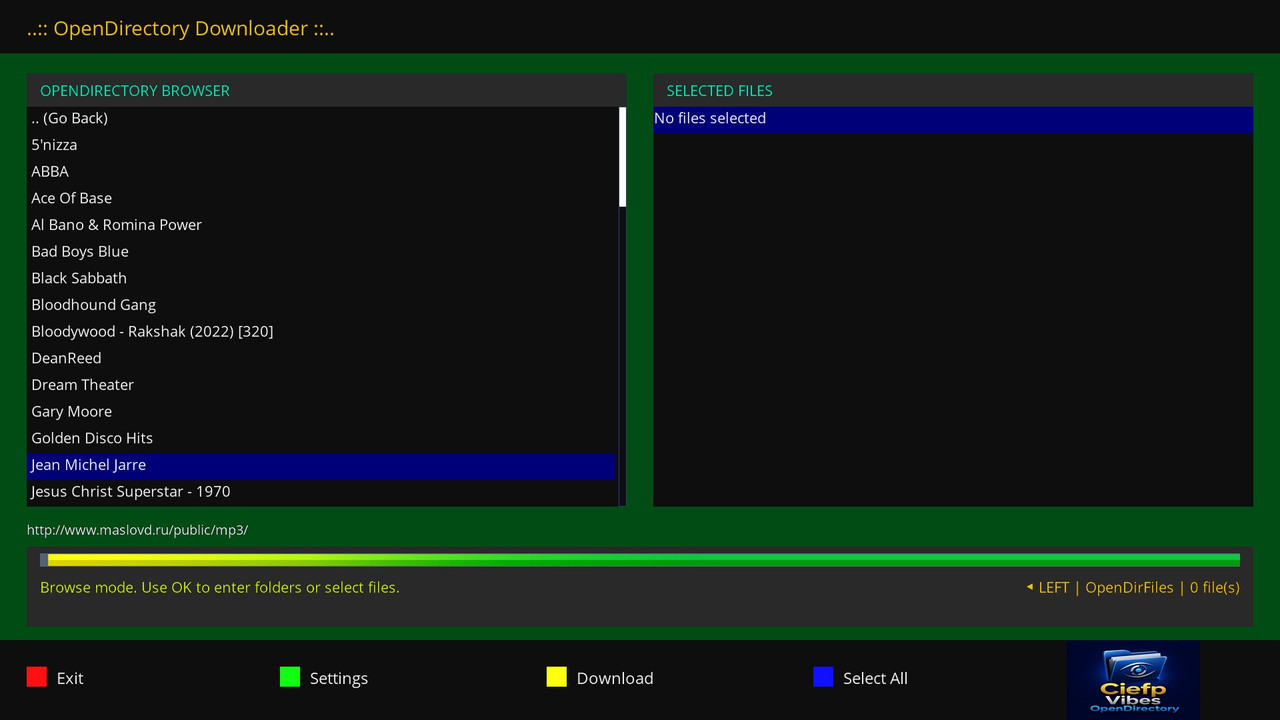
Task: Click the SELECTED FILES panel header
Action: (x=953, y=90)
